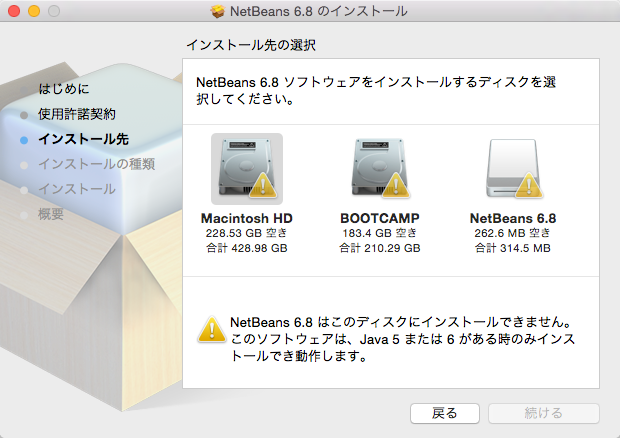Click the 続ける (Continue) button
620x438 pixels.
tap(544, 413)
